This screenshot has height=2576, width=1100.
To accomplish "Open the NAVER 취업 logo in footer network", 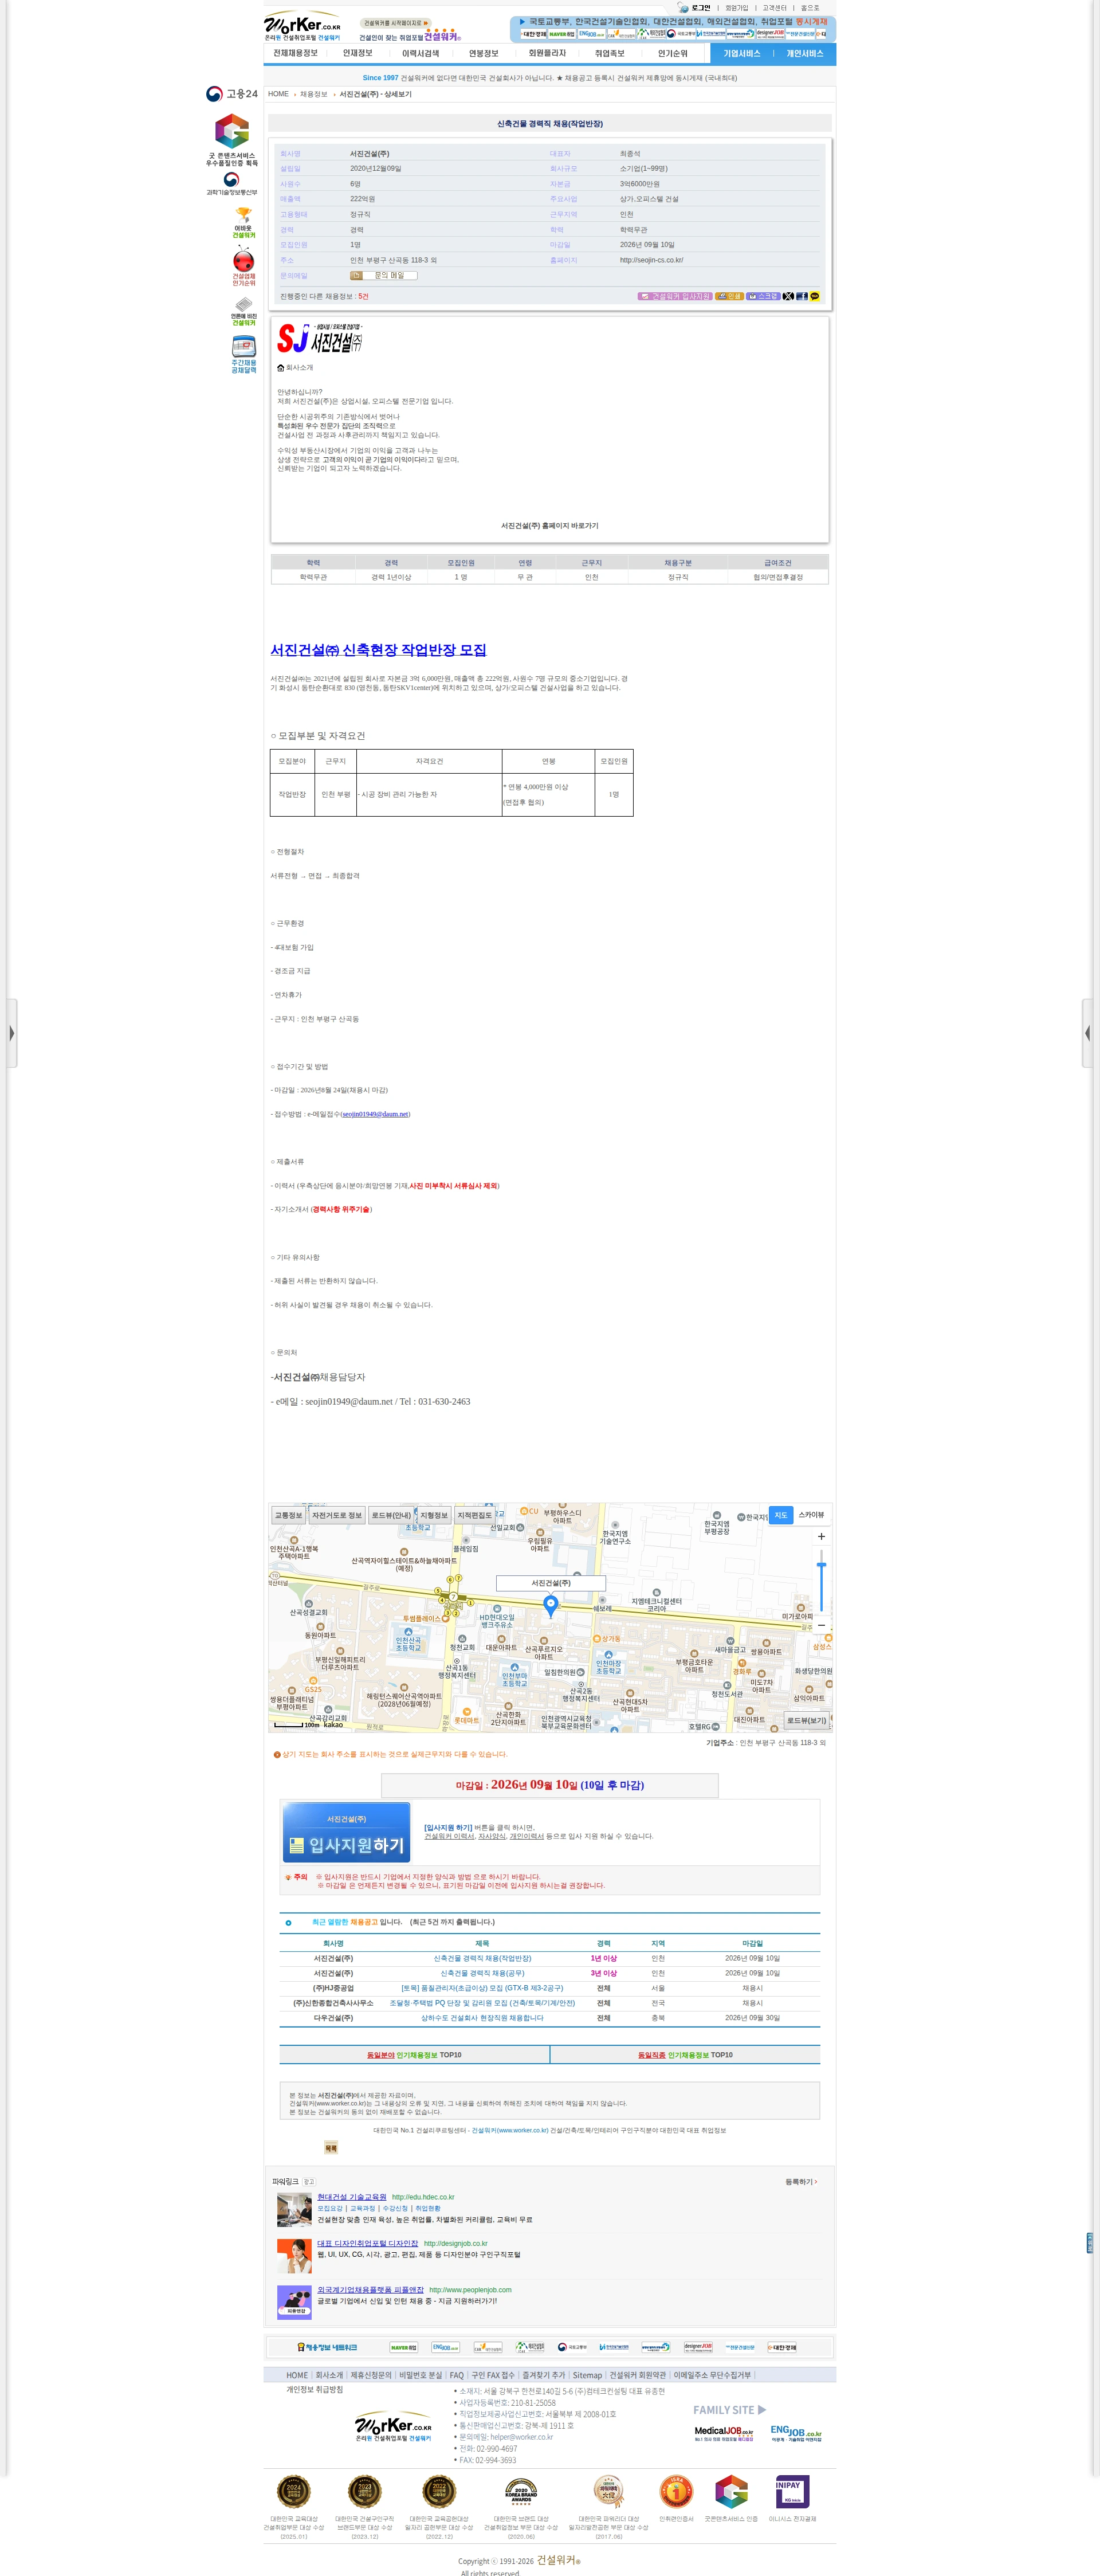I will [x=404, y=2347].
